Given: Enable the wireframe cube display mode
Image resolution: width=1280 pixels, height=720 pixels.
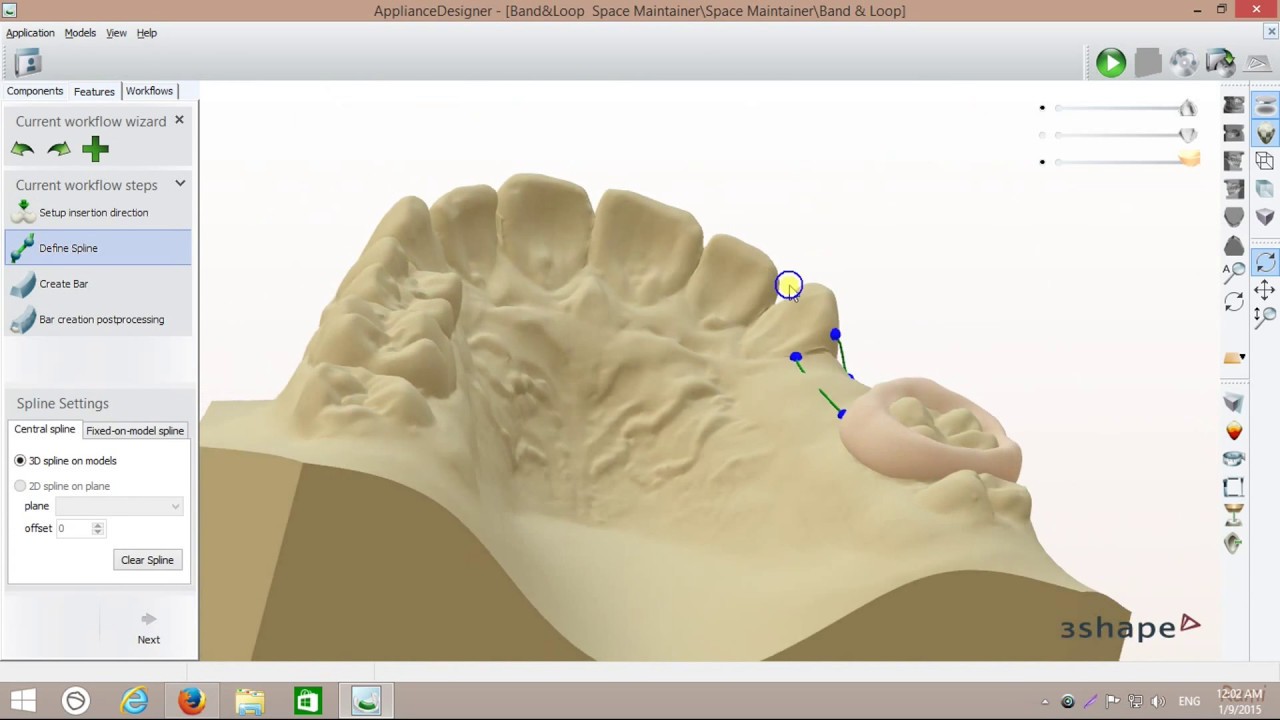Looking at the screenshot, I should (1265, 162).
